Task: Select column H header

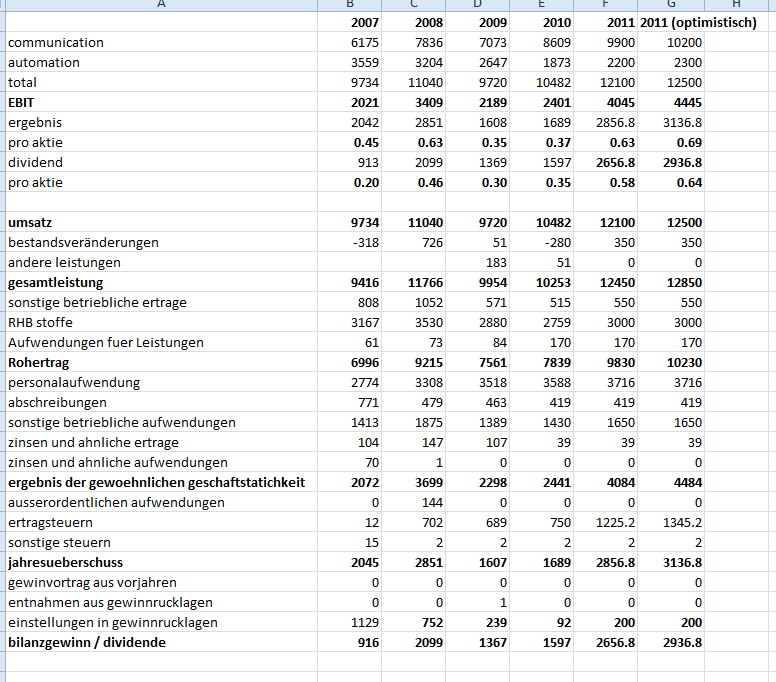Action: coord(736,4)
